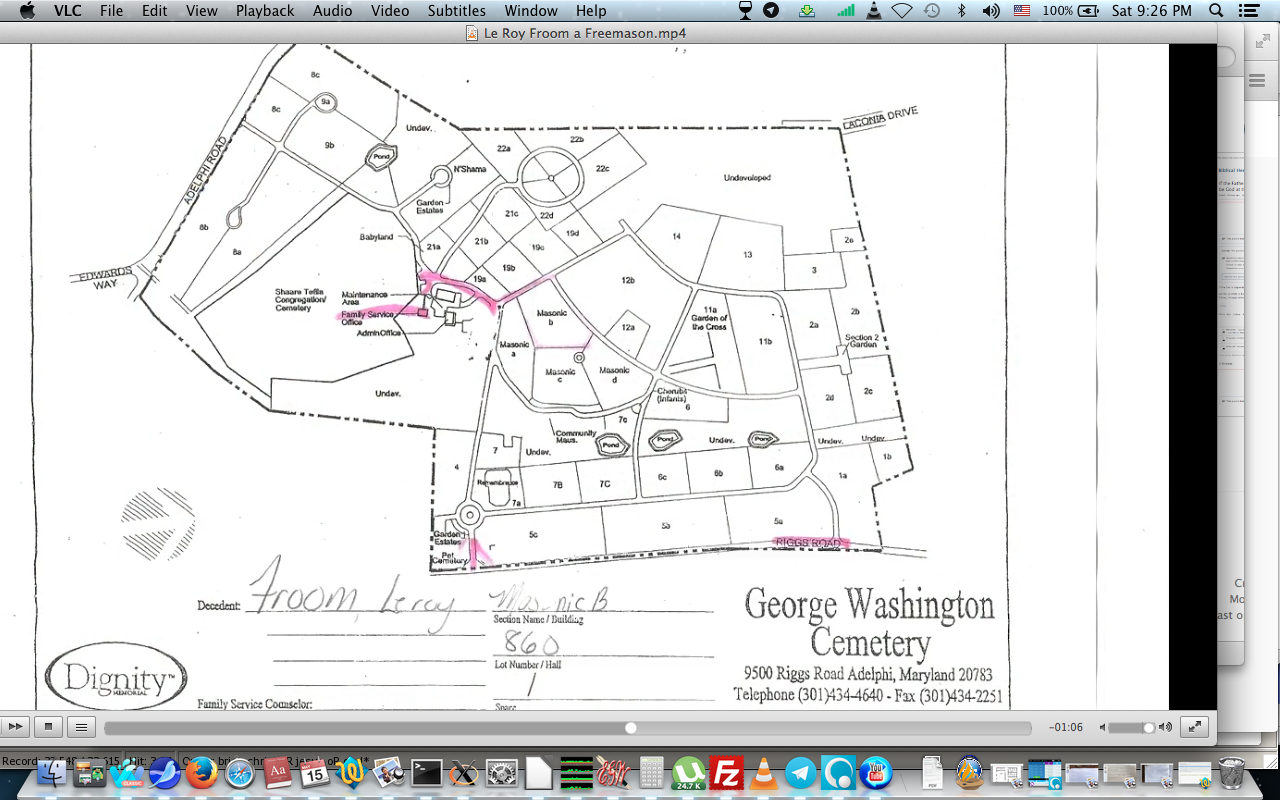The height and width of the screenshot is (800, 1280).
Task: Click VLC cone icon in the Dock
Action: [763, 773]
